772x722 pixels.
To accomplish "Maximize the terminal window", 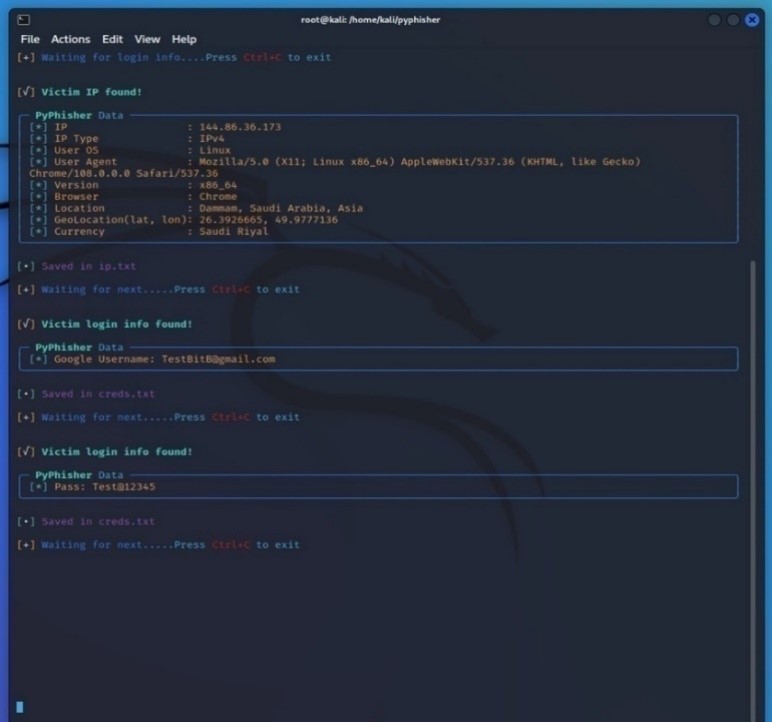I will point(733,20).
